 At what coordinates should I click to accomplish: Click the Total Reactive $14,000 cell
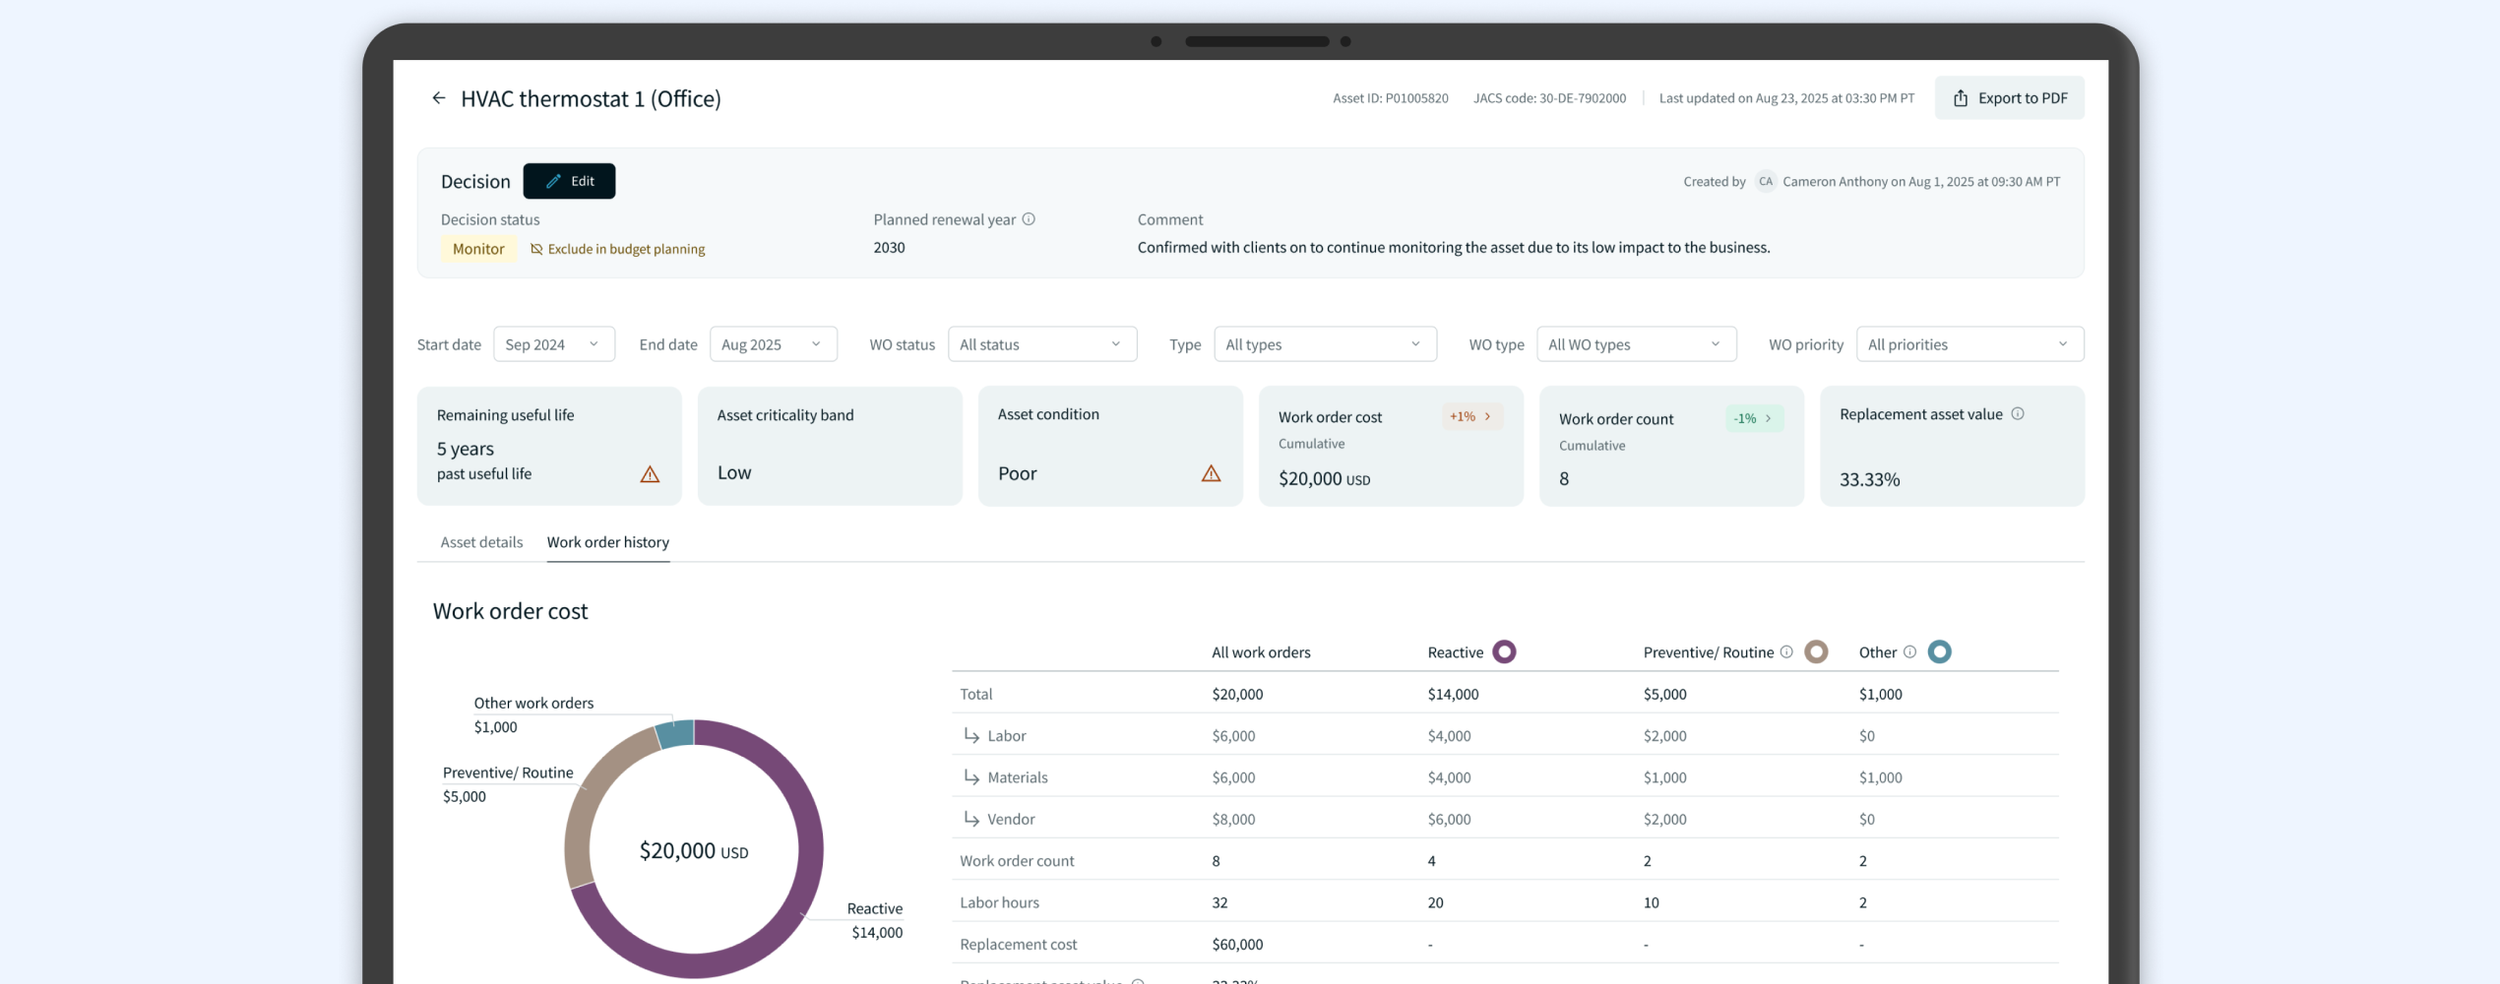point(1453,694)
